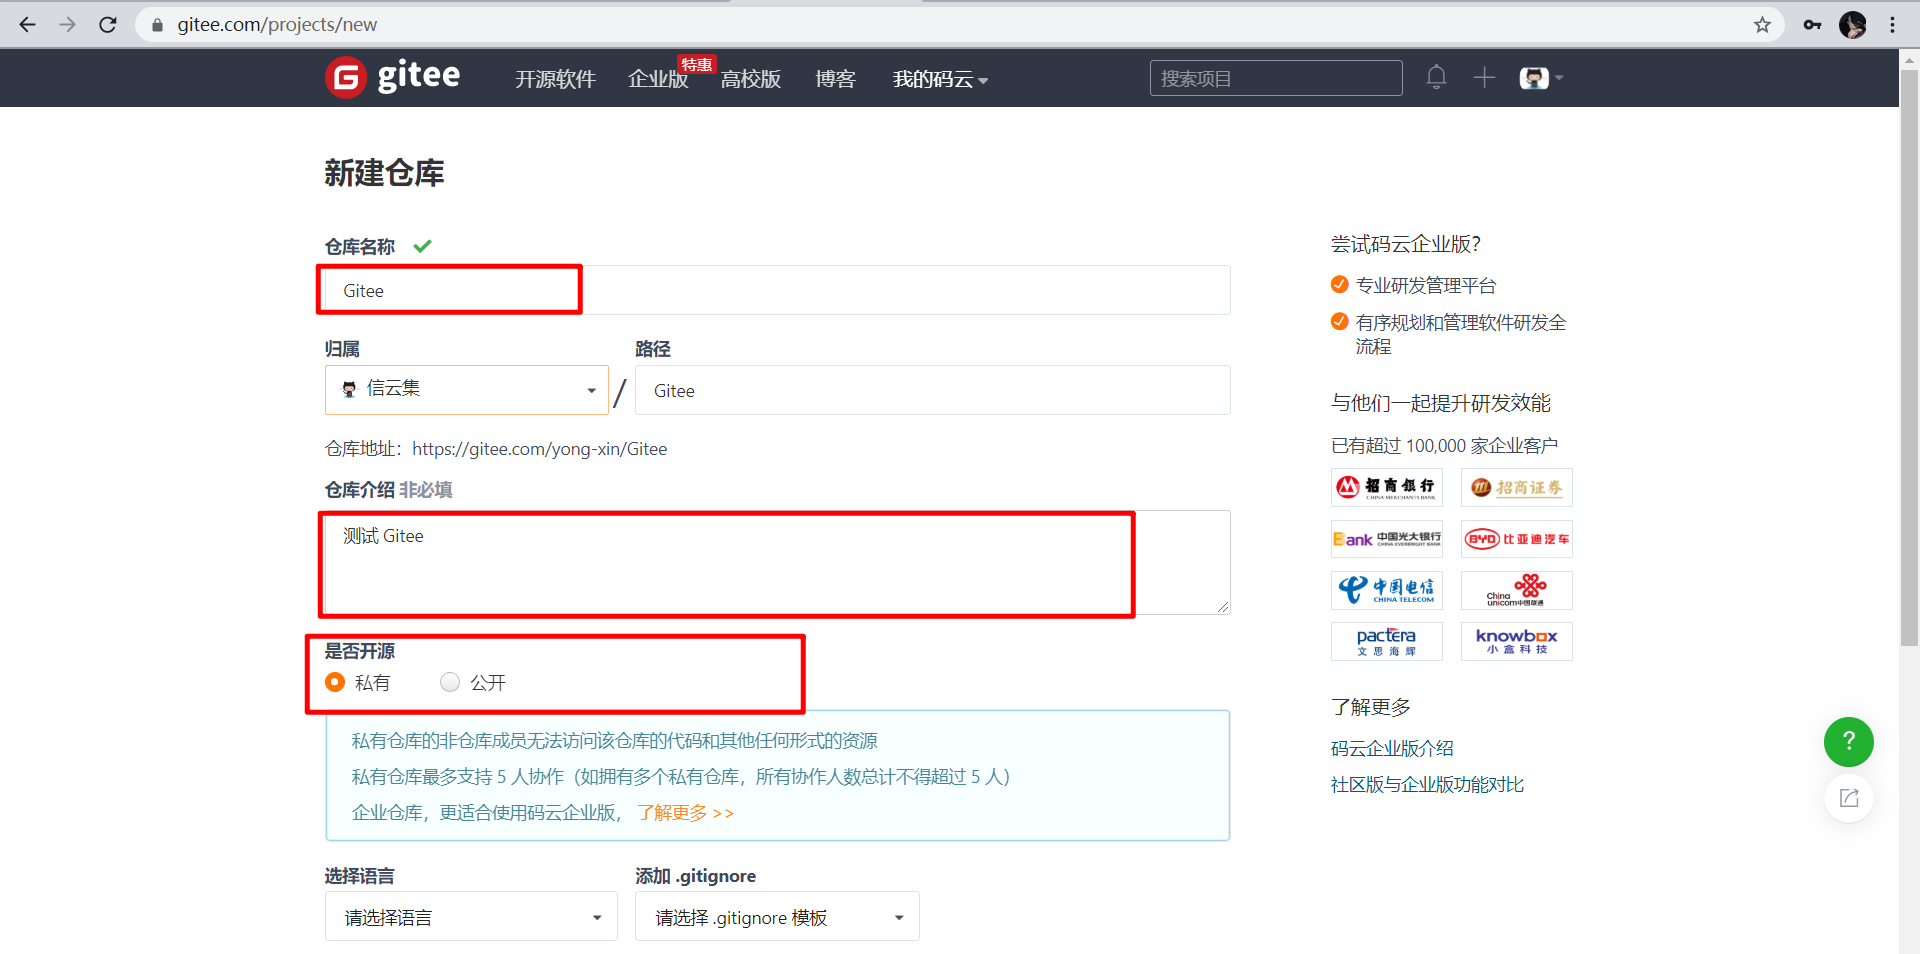Open 企业版 in the navbar

point(658,79)
